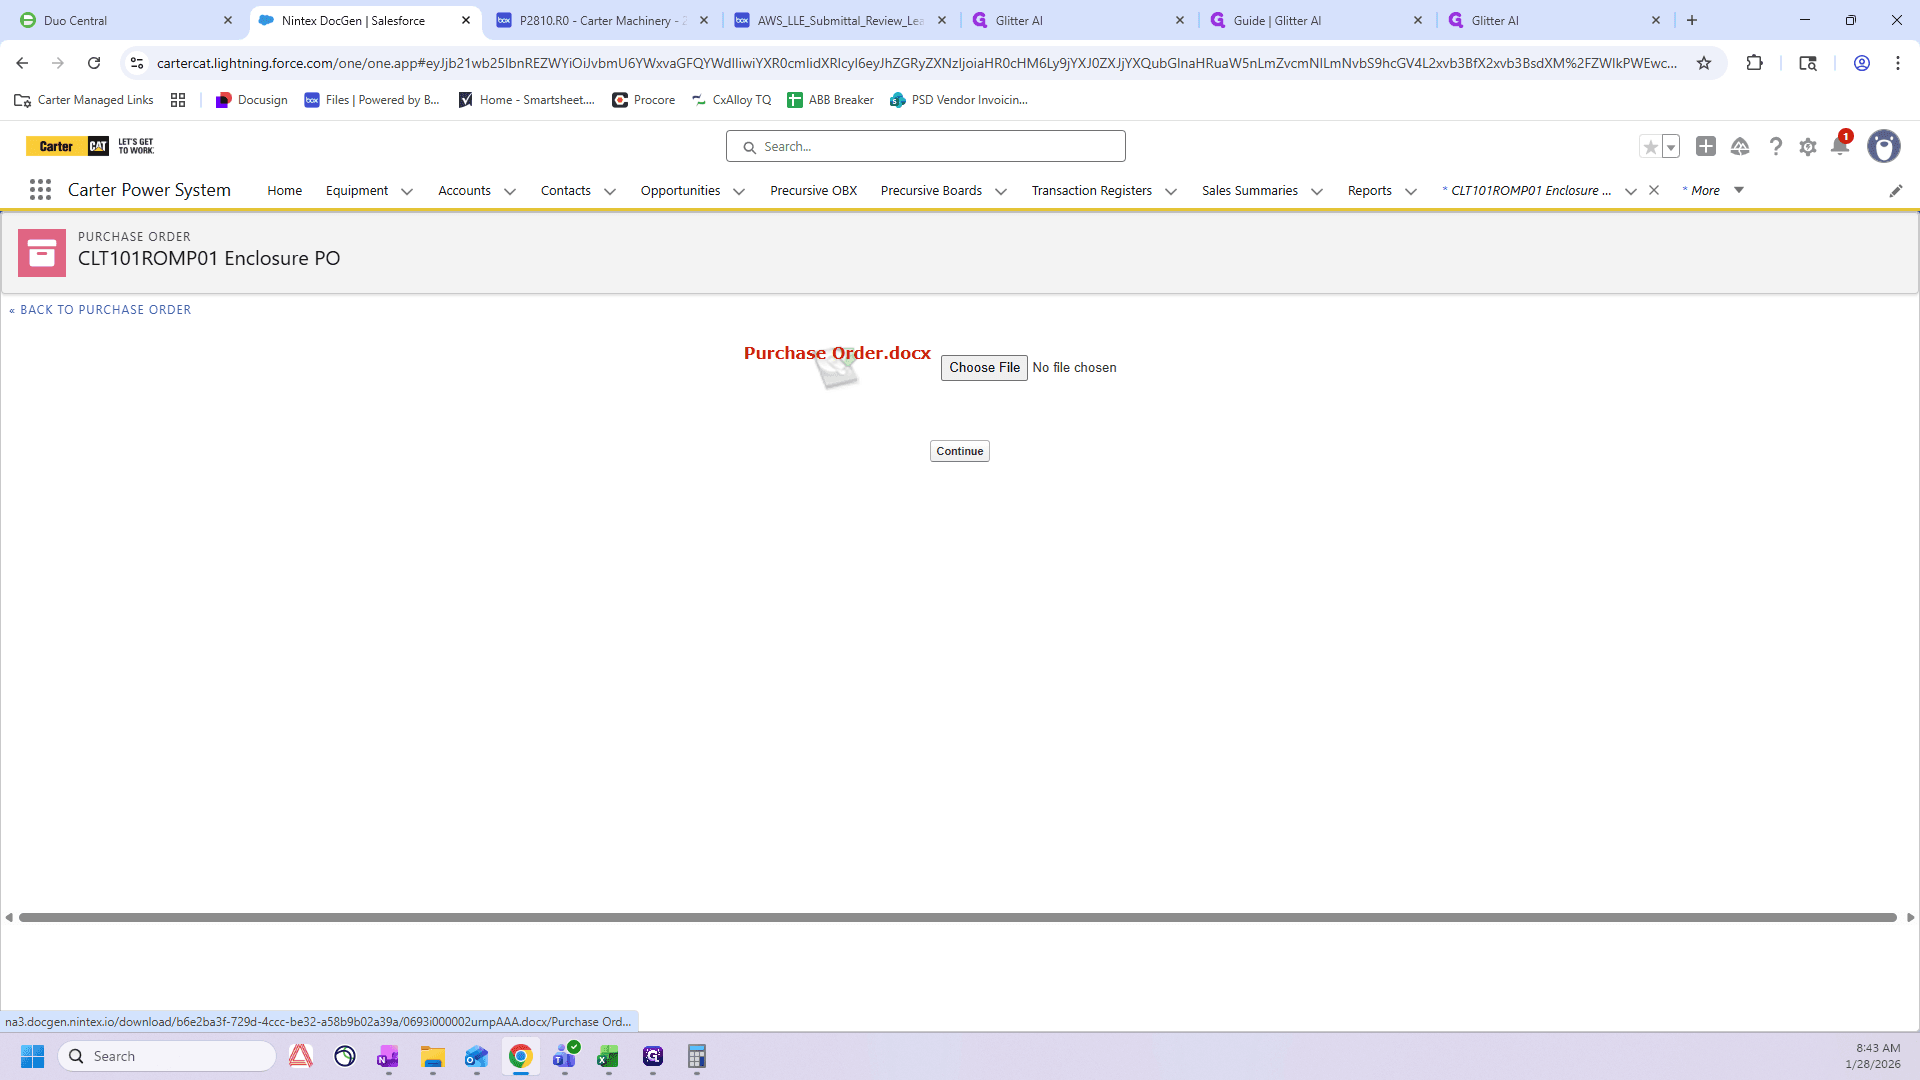Open Excel from the taskbar
Image resolution: width=1920 pixels, height=1080 pixels.
click(x=608, y=1056)
